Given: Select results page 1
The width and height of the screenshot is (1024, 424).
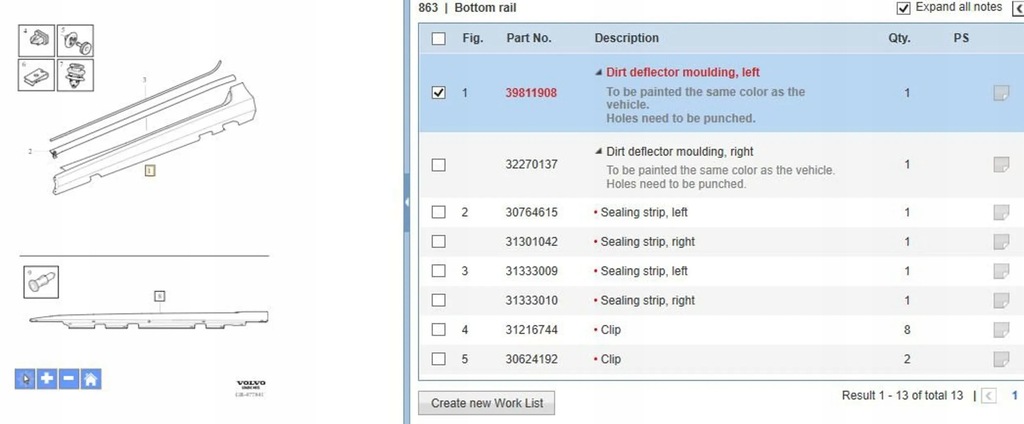Looking at the screenshot, I should [1015, 395].
